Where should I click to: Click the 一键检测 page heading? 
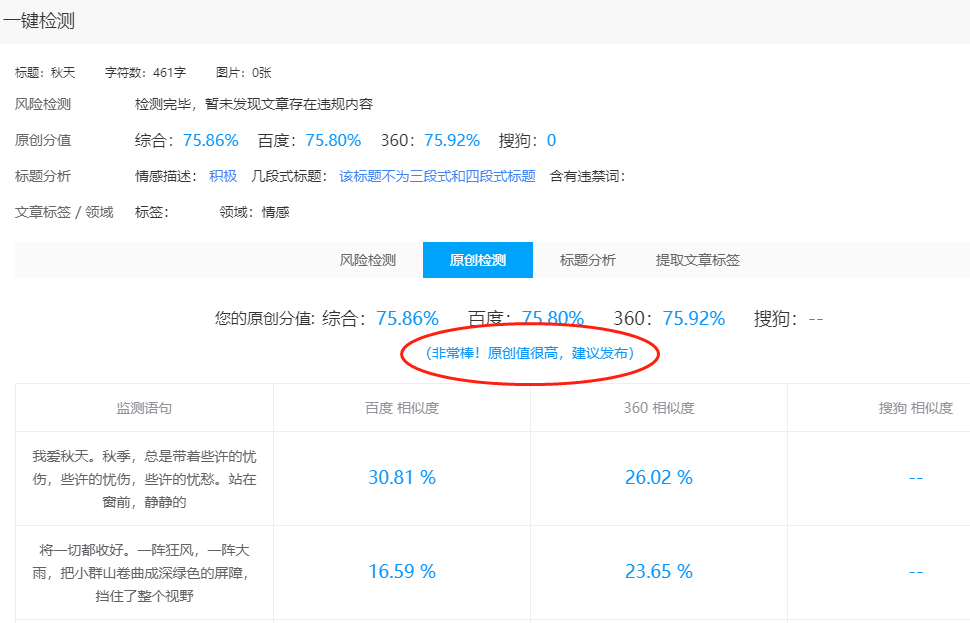click(39, 21)
